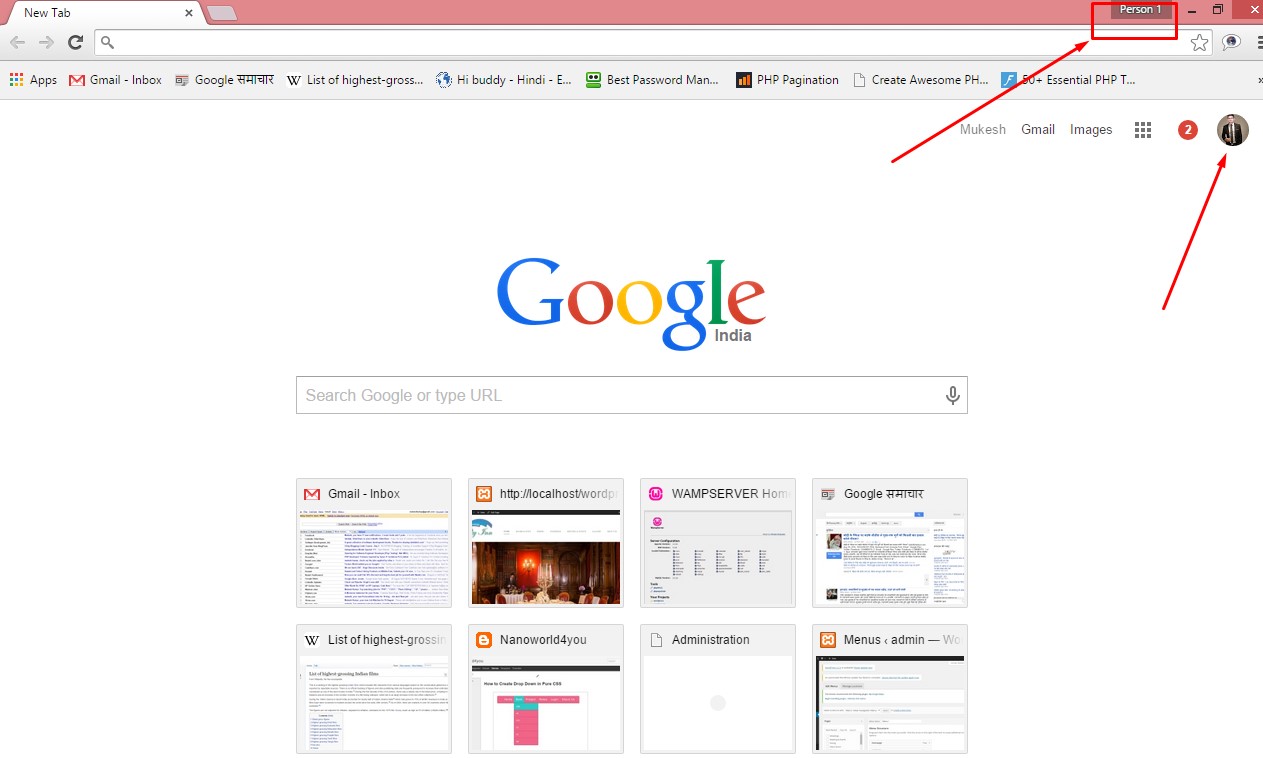Click the Search Google or type URL box
Viewport: 1263px width, 758px height.
coord(632,395)
